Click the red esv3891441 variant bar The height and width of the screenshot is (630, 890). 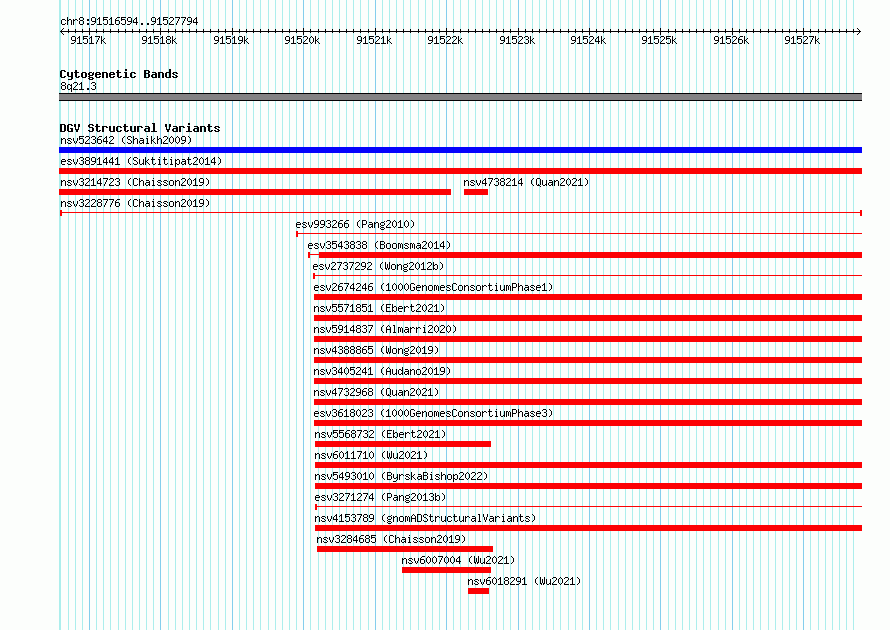pos(460,171)
